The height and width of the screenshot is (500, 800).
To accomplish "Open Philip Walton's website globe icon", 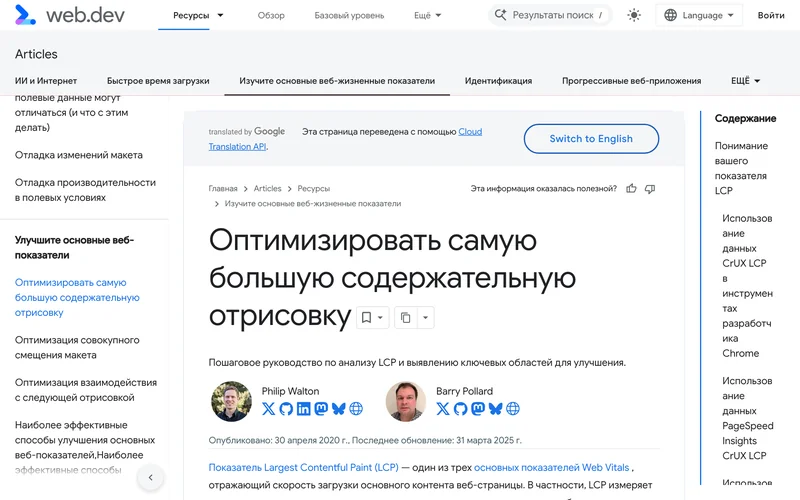I will pos(356,409).
